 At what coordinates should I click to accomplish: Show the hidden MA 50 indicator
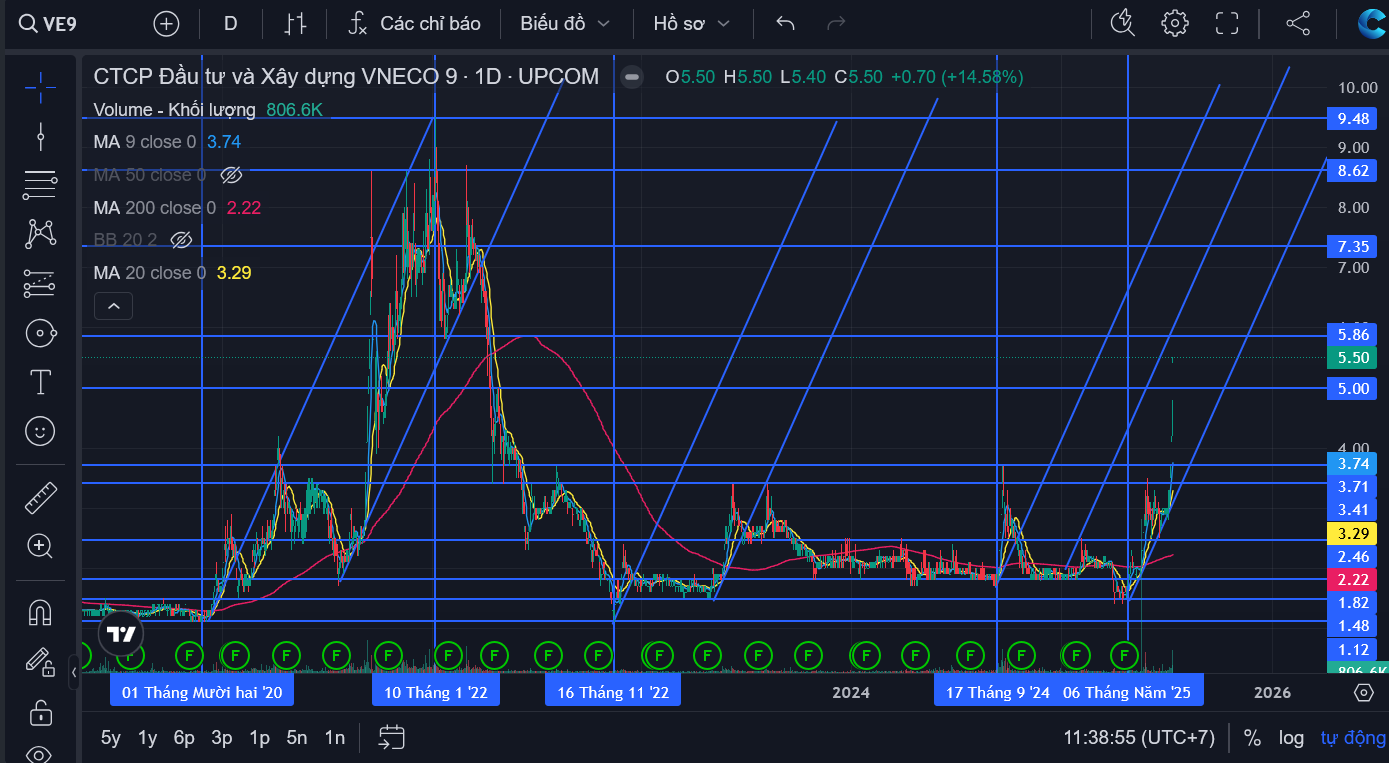click(x=231, y=175)
